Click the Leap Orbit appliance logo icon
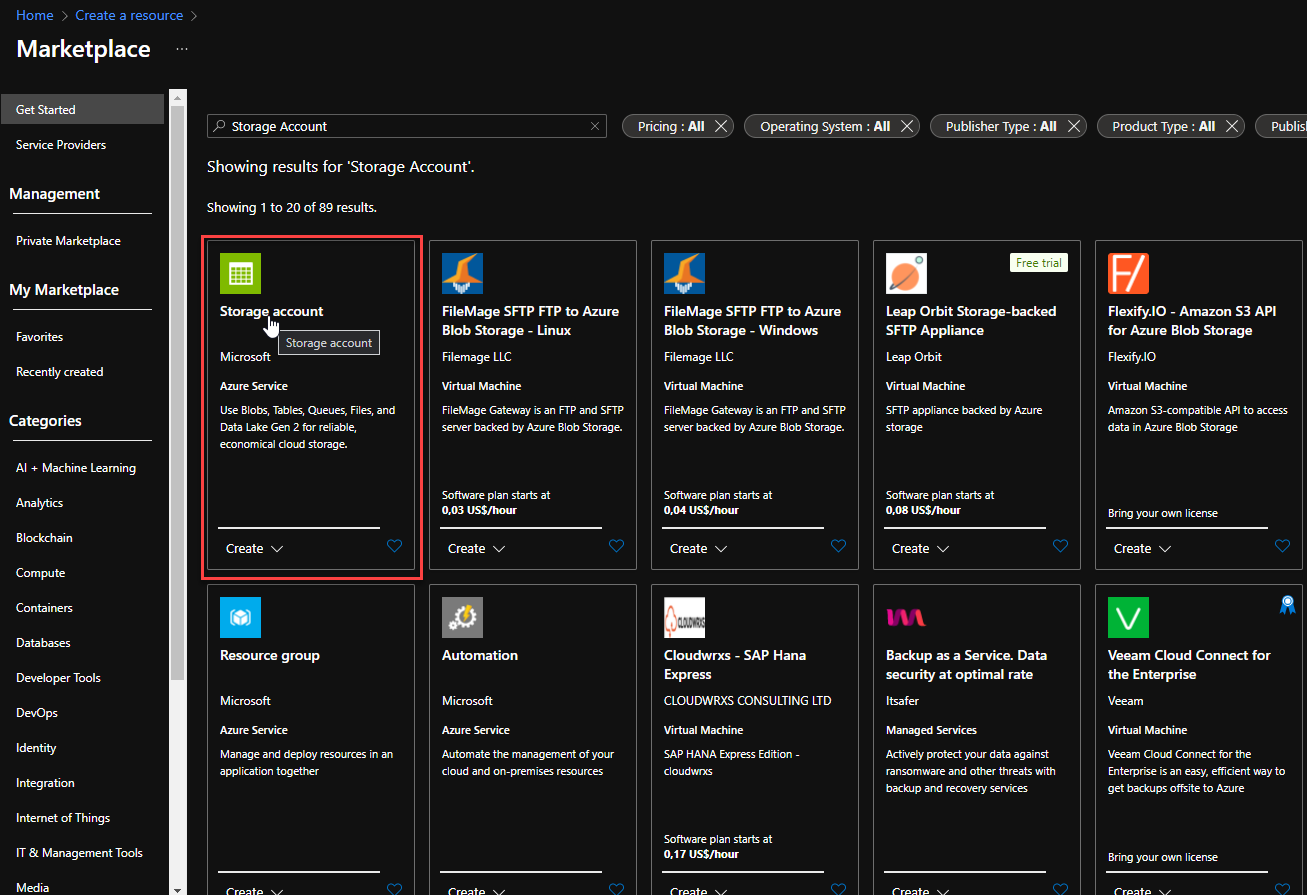1307x895 pixels. pos(906,273)
